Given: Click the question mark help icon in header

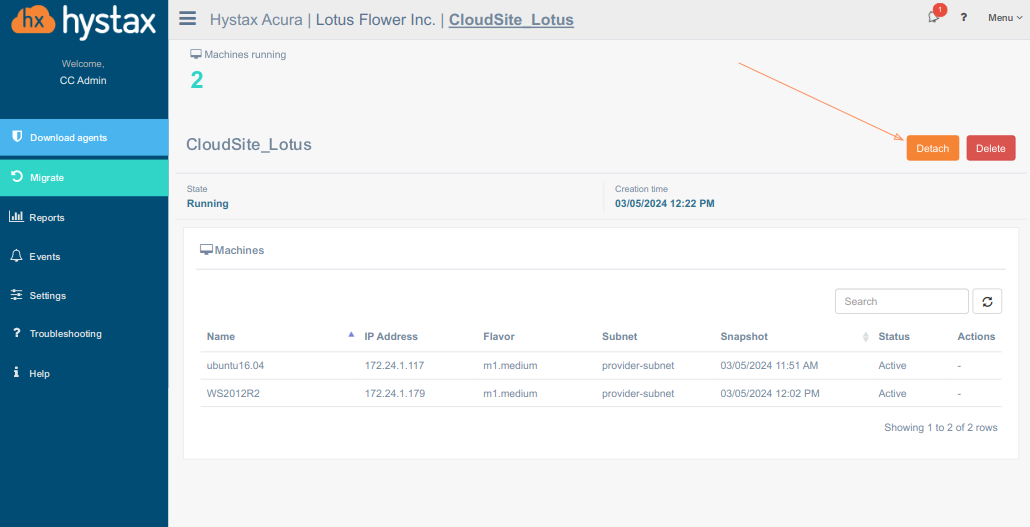Looking at the screenshot, I should pos(964,18).
